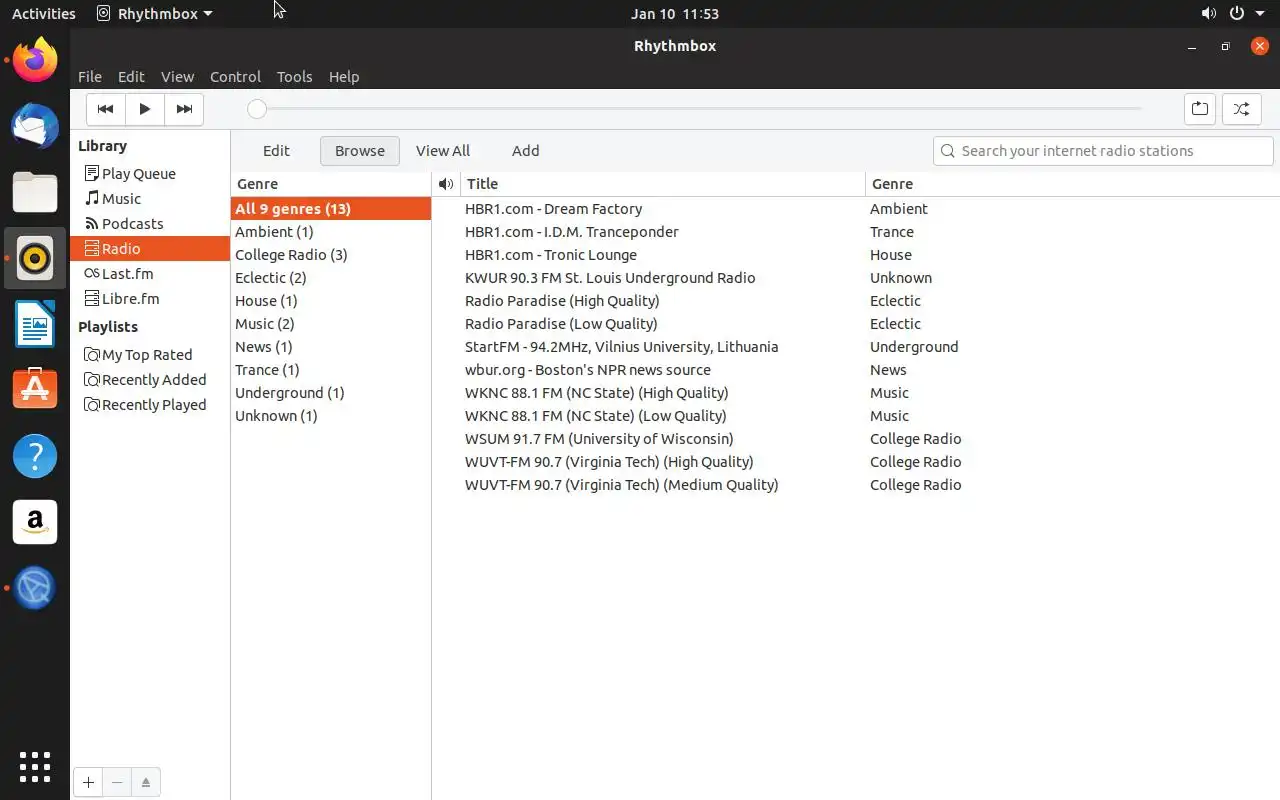
Task: Open Libre.fm in the sidebar
Action: [150, 298]
